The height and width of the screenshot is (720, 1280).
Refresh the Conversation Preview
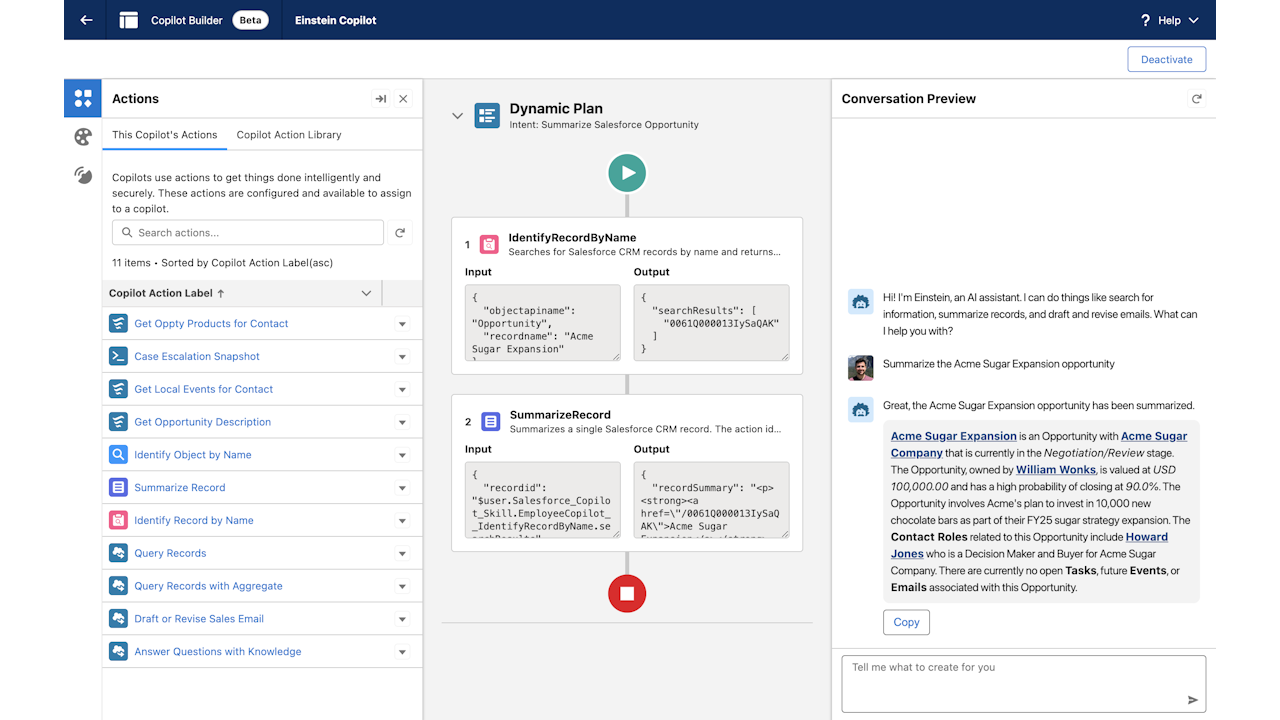pyautogui.click(x=1197, y=98)
